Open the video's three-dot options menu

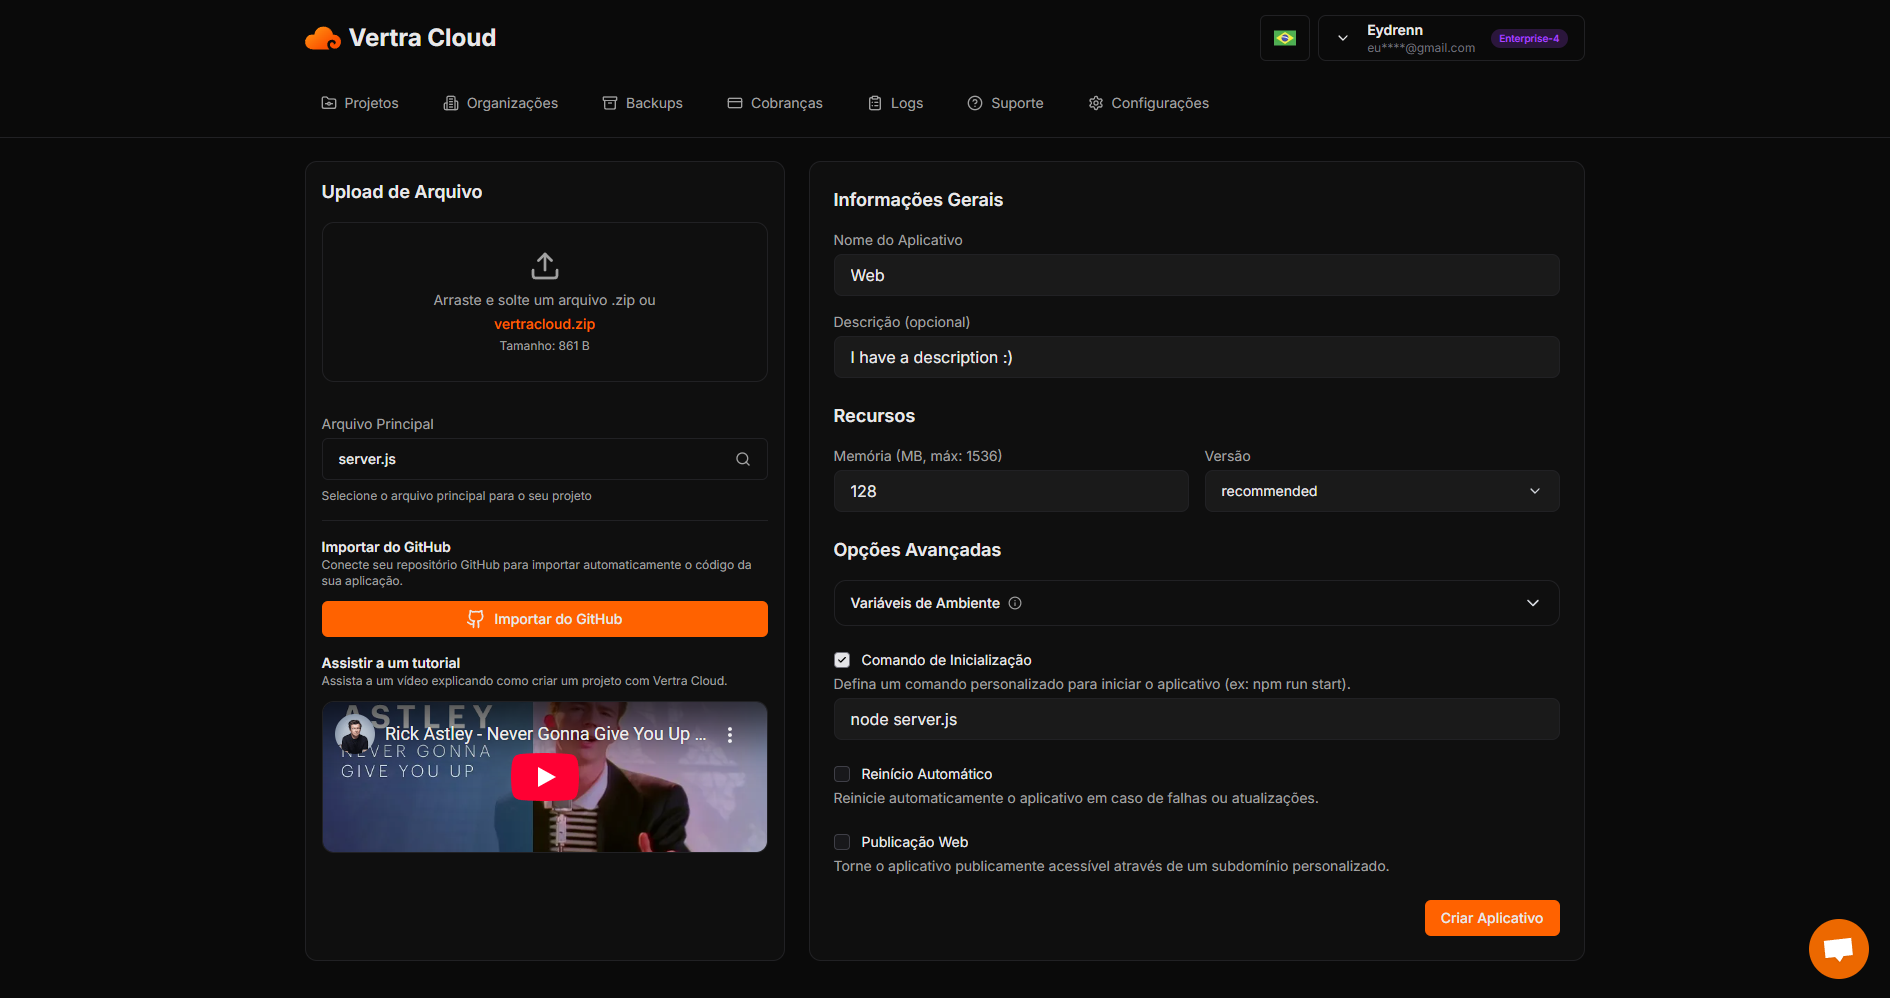tap(730, 735)
